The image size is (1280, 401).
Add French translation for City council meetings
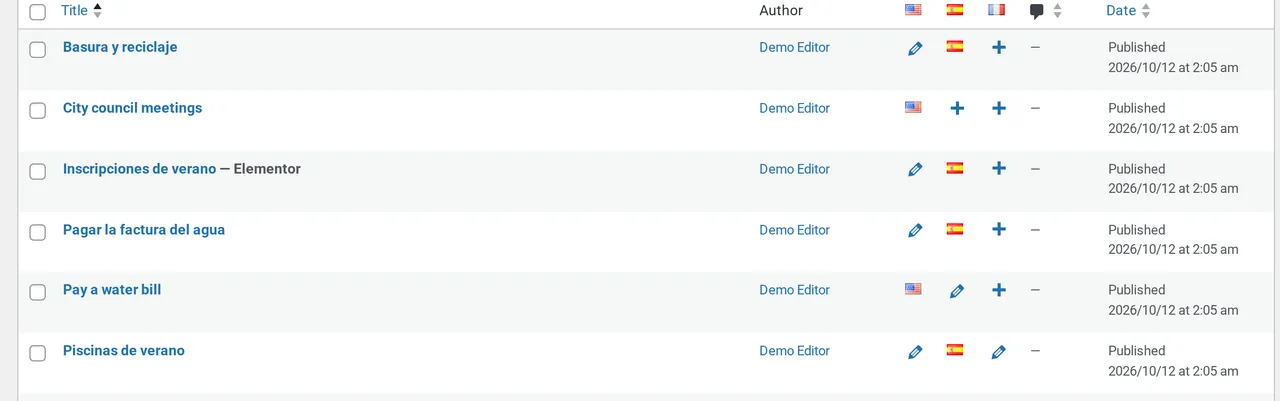(x=998, y=108)
